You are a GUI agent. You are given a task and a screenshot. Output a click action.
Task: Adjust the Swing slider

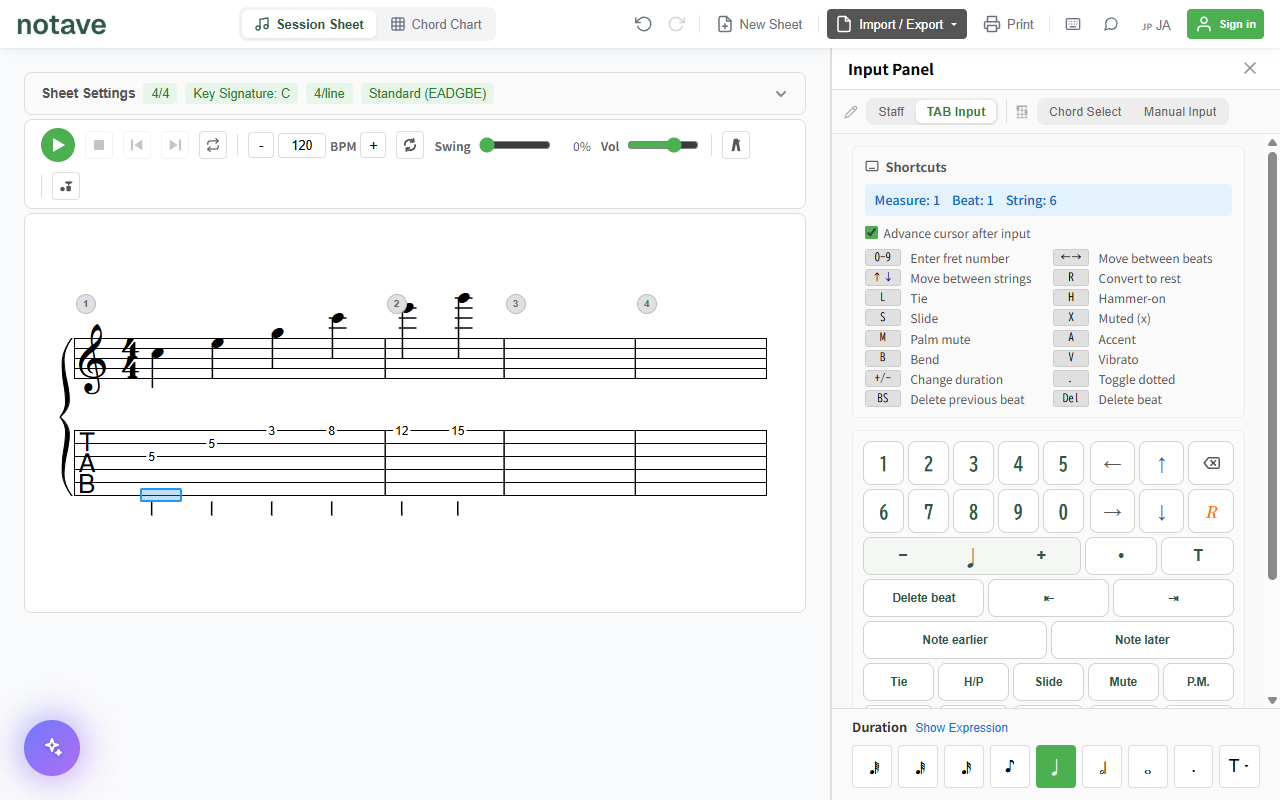[515, 145]
